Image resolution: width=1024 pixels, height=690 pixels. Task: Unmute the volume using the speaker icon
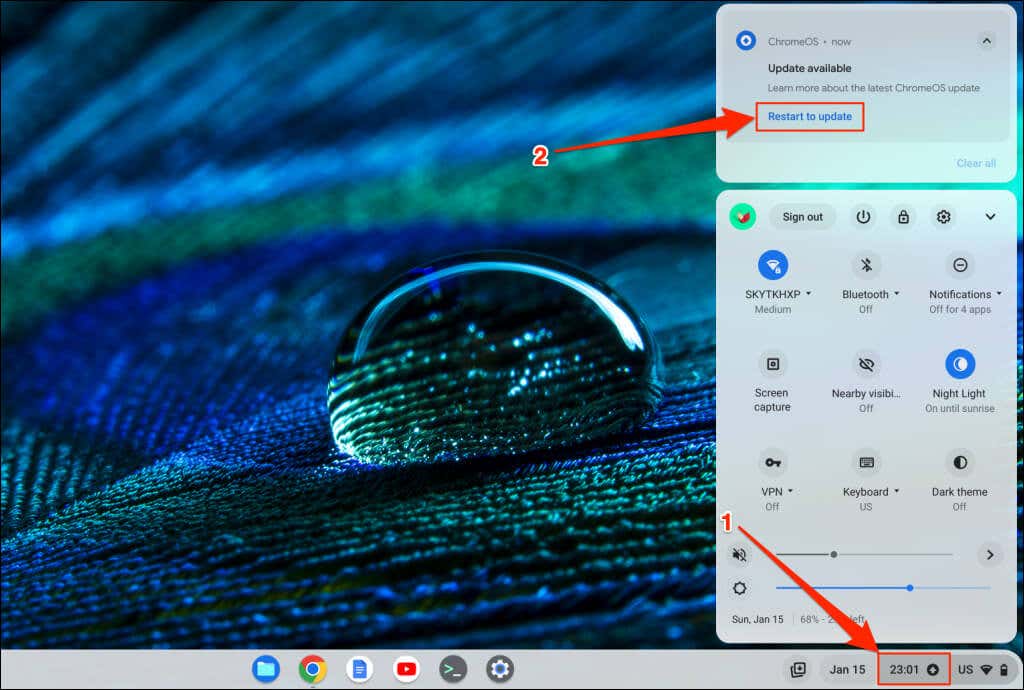[739, 555]
